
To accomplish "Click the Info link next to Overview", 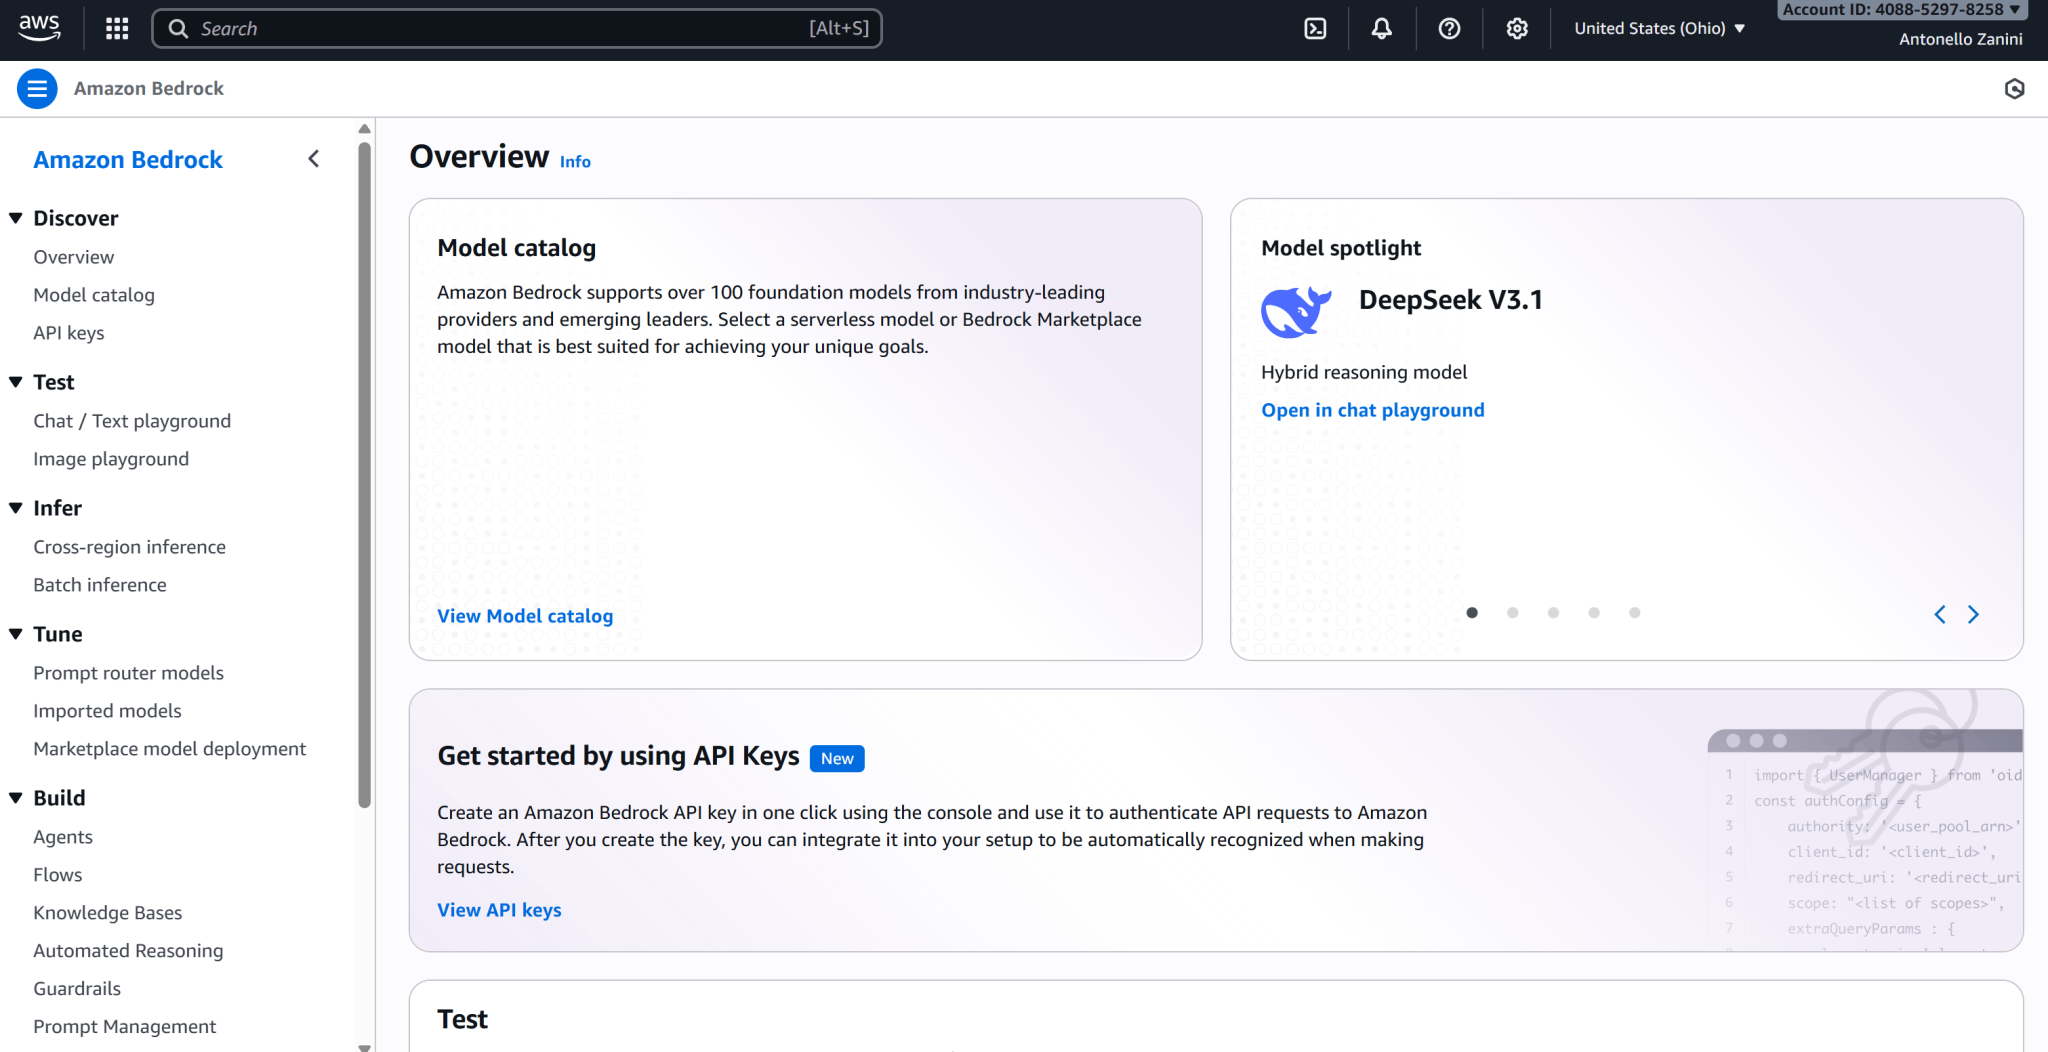I will 575,161.
